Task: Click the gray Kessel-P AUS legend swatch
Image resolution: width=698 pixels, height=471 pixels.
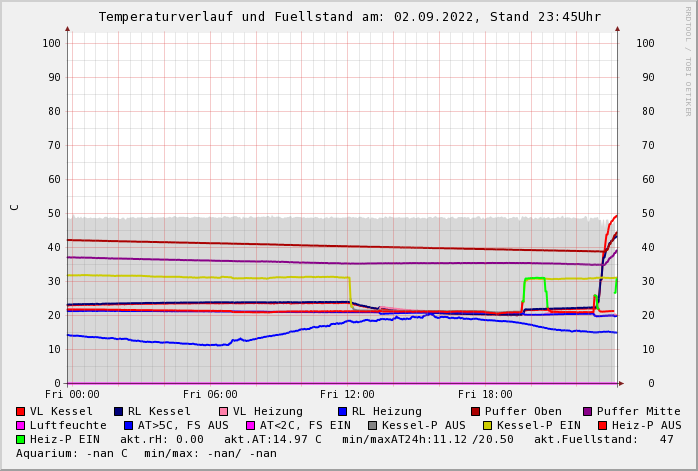Action: coord(372,425)
